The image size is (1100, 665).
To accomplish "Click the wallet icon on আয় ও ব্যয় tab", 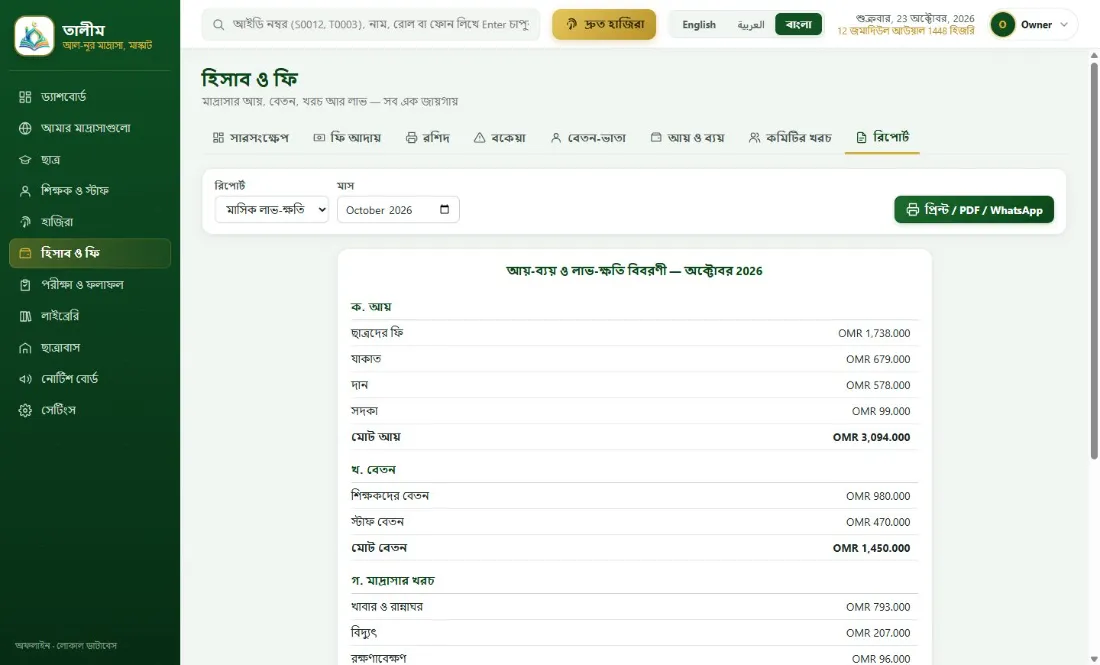I will pos(656,137).
